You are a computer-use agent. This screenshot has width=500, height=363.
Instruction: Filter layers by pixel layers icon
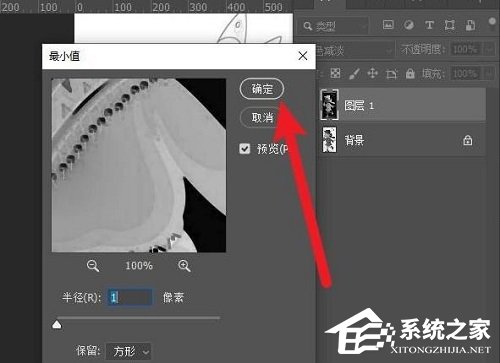pos(388,25)
